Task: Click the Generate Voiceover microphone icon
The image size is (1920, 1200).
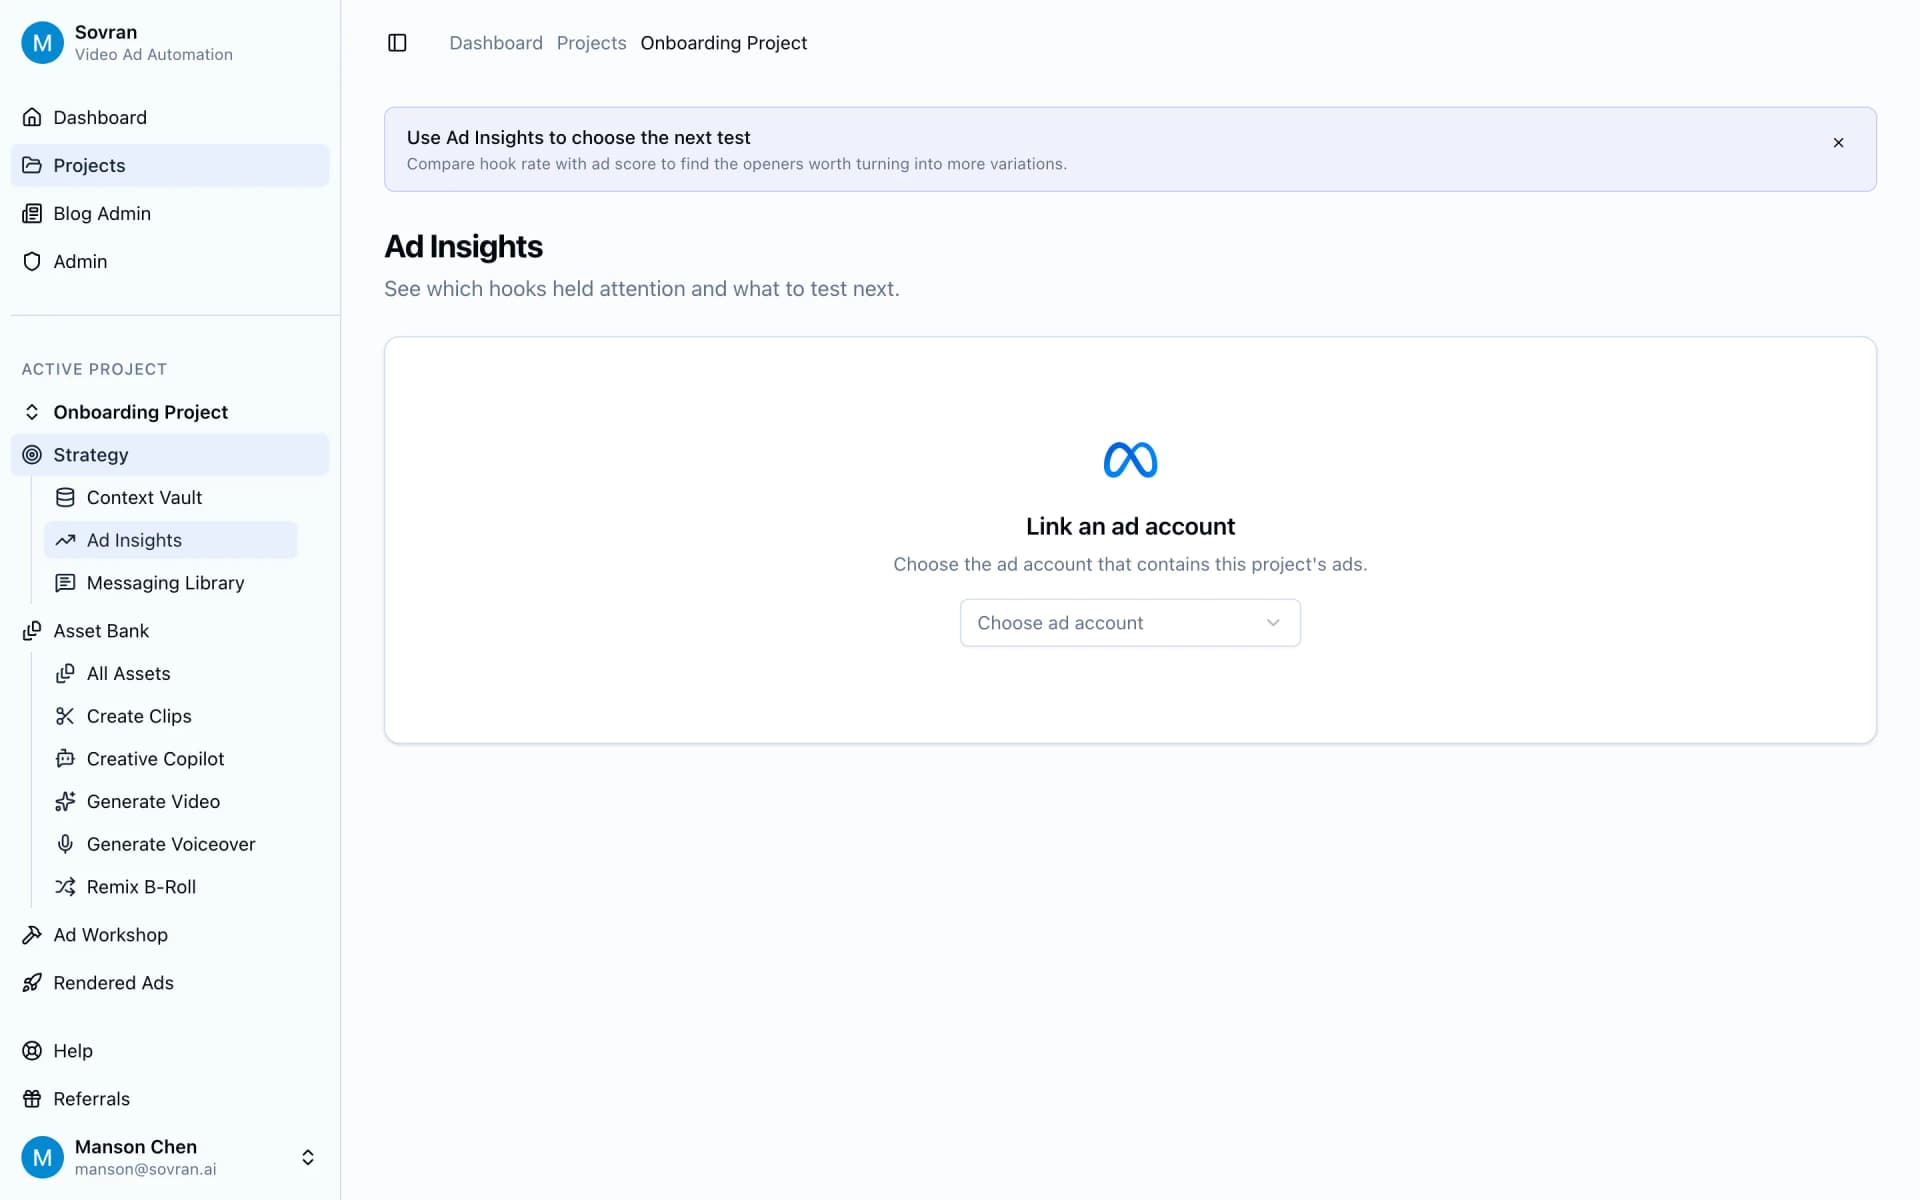Action: [65, 844]
